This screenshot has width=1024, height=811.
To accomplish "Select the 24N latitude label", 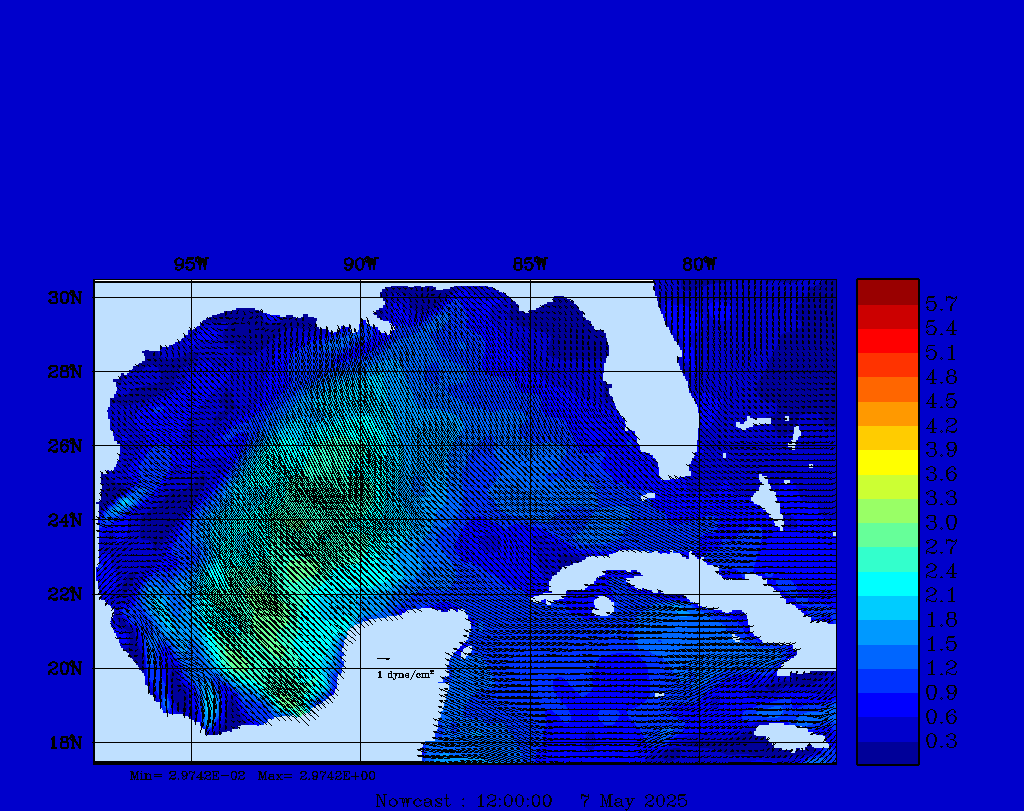I will pos(65,520).
